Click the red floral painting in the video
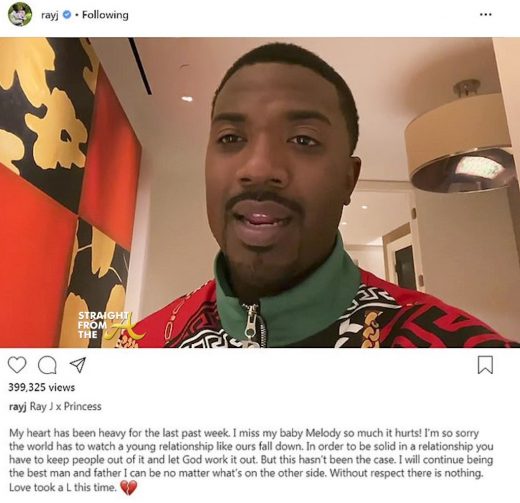This screenshot has width=520, height=503. click(67, 190)
